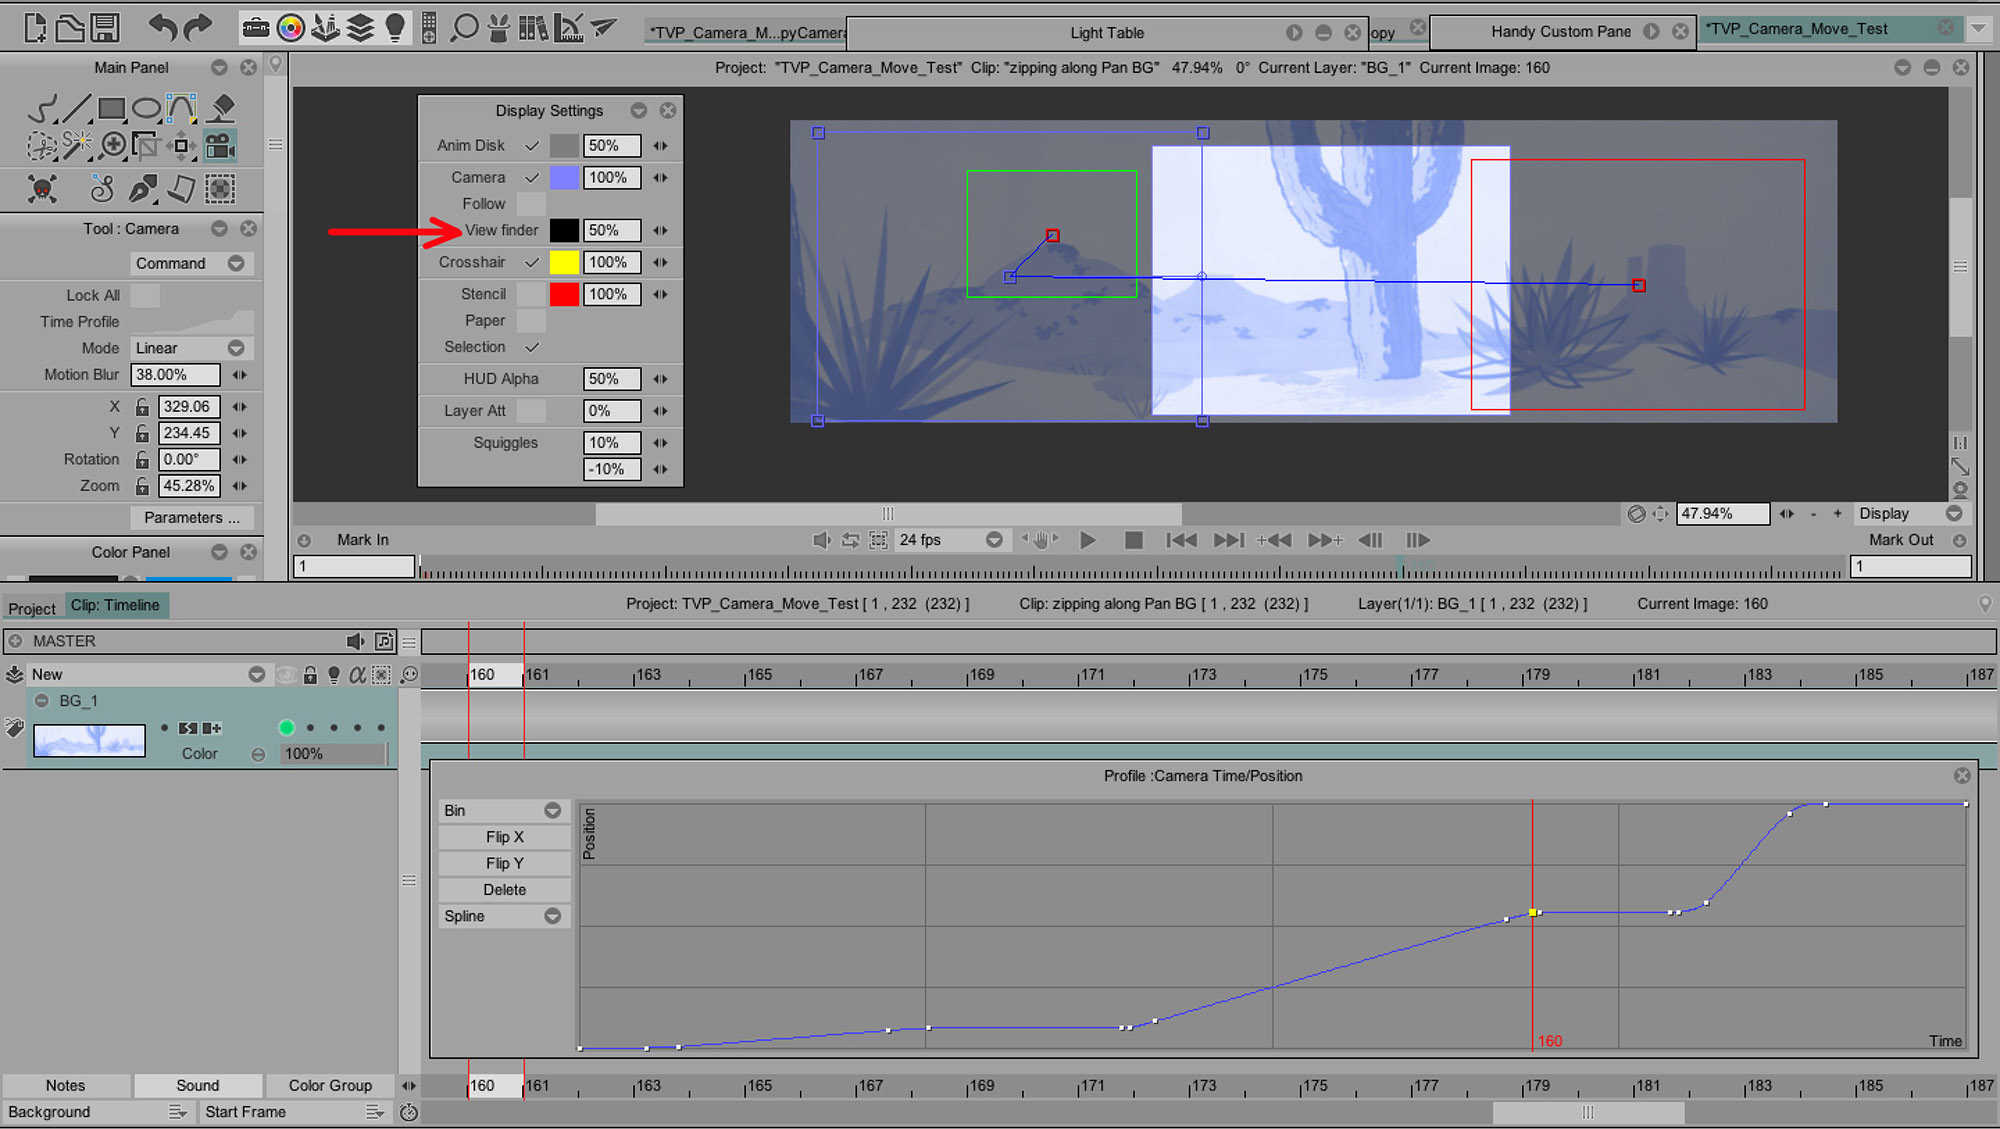Image resolution: width=2000 pixels, height=1129 pixels.
Task: Toggle the Anim Disk checkbox
Action: tap(532, 146)
